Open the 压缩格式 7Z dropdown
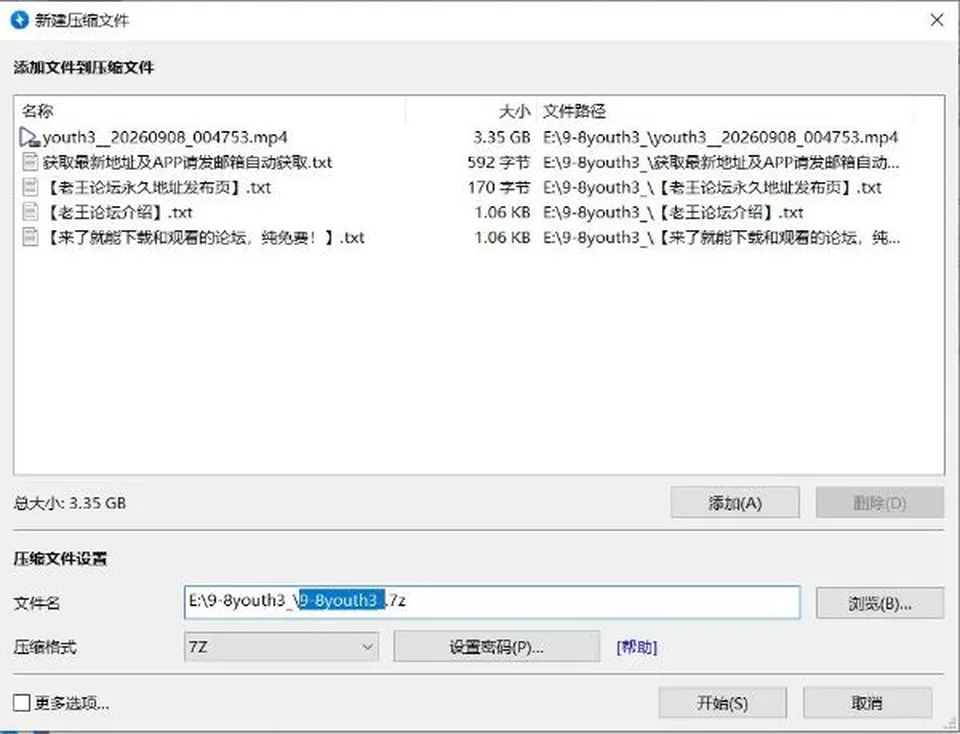Screen dimensions: 960x734 click(x=281, y=646)
